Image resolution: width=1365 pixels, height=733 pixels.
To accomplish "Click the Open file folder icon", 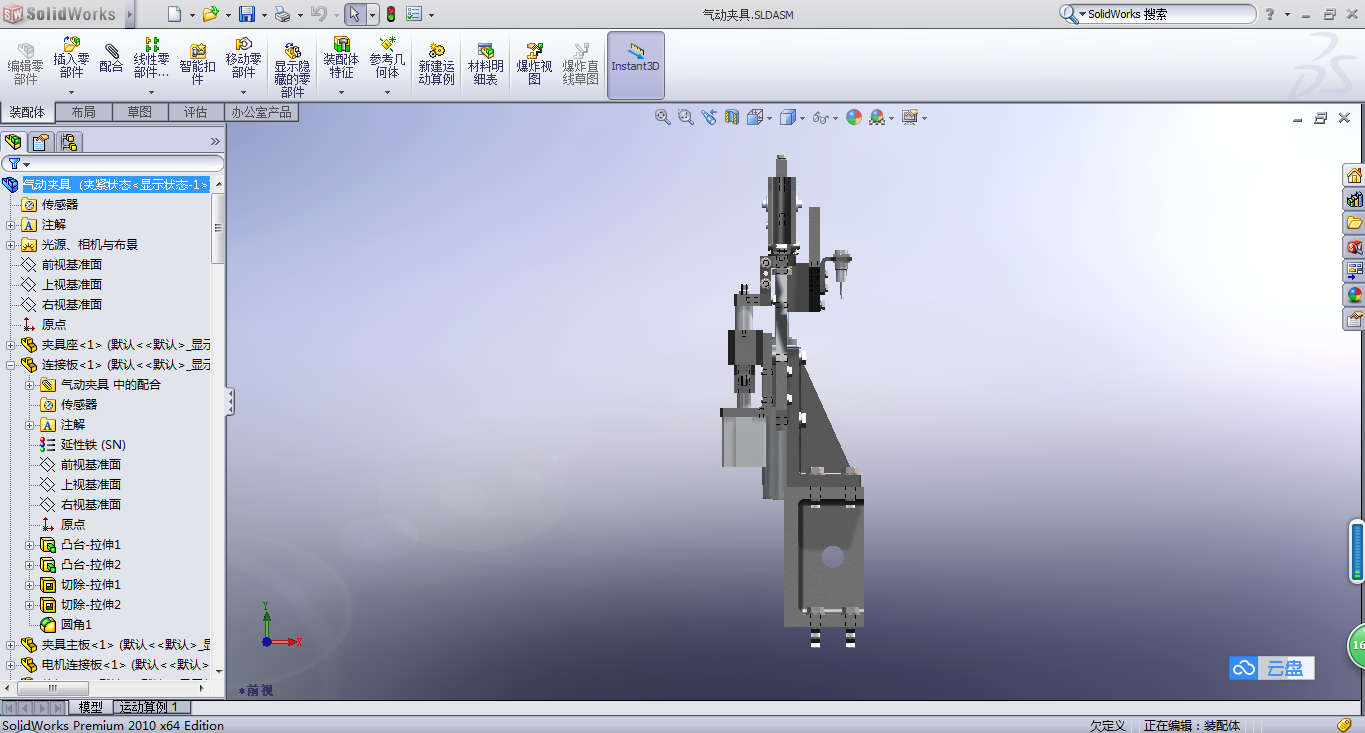I will click(x=210, y=14).
